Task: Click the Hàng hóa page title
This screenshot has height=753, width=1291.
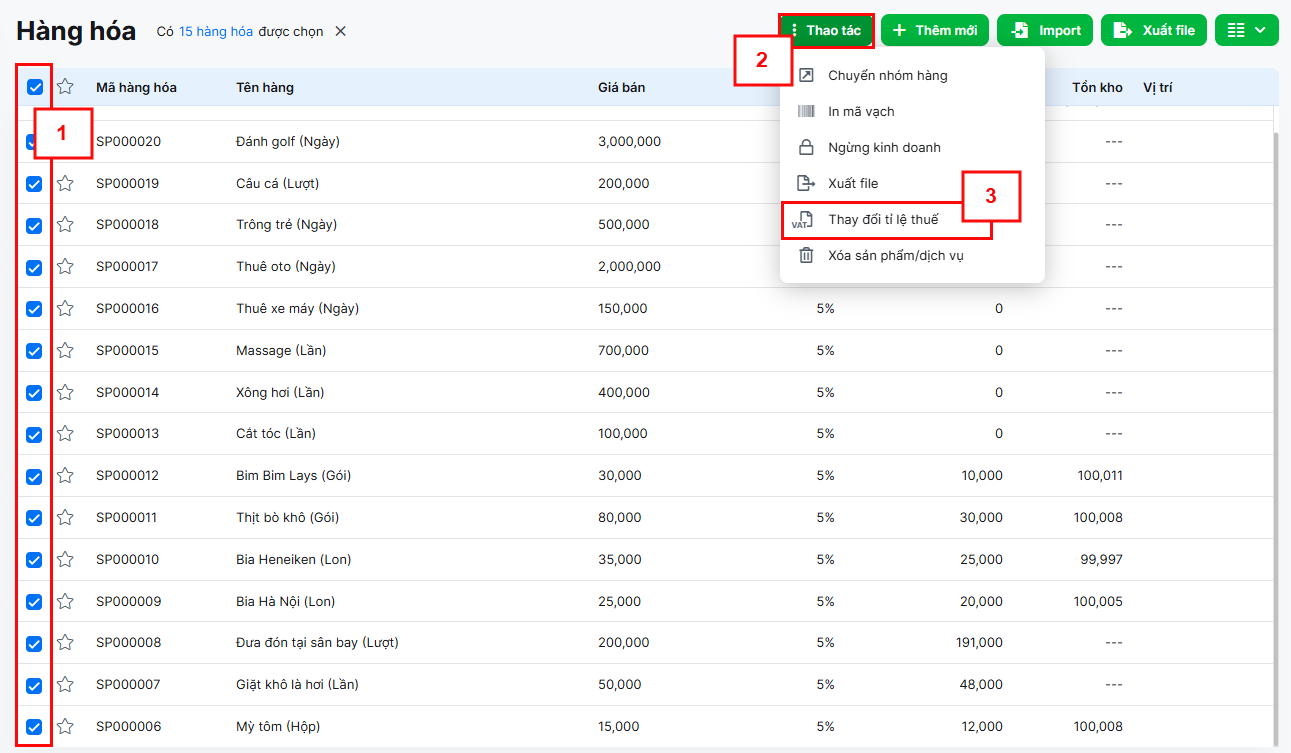Action: point(76,31)
